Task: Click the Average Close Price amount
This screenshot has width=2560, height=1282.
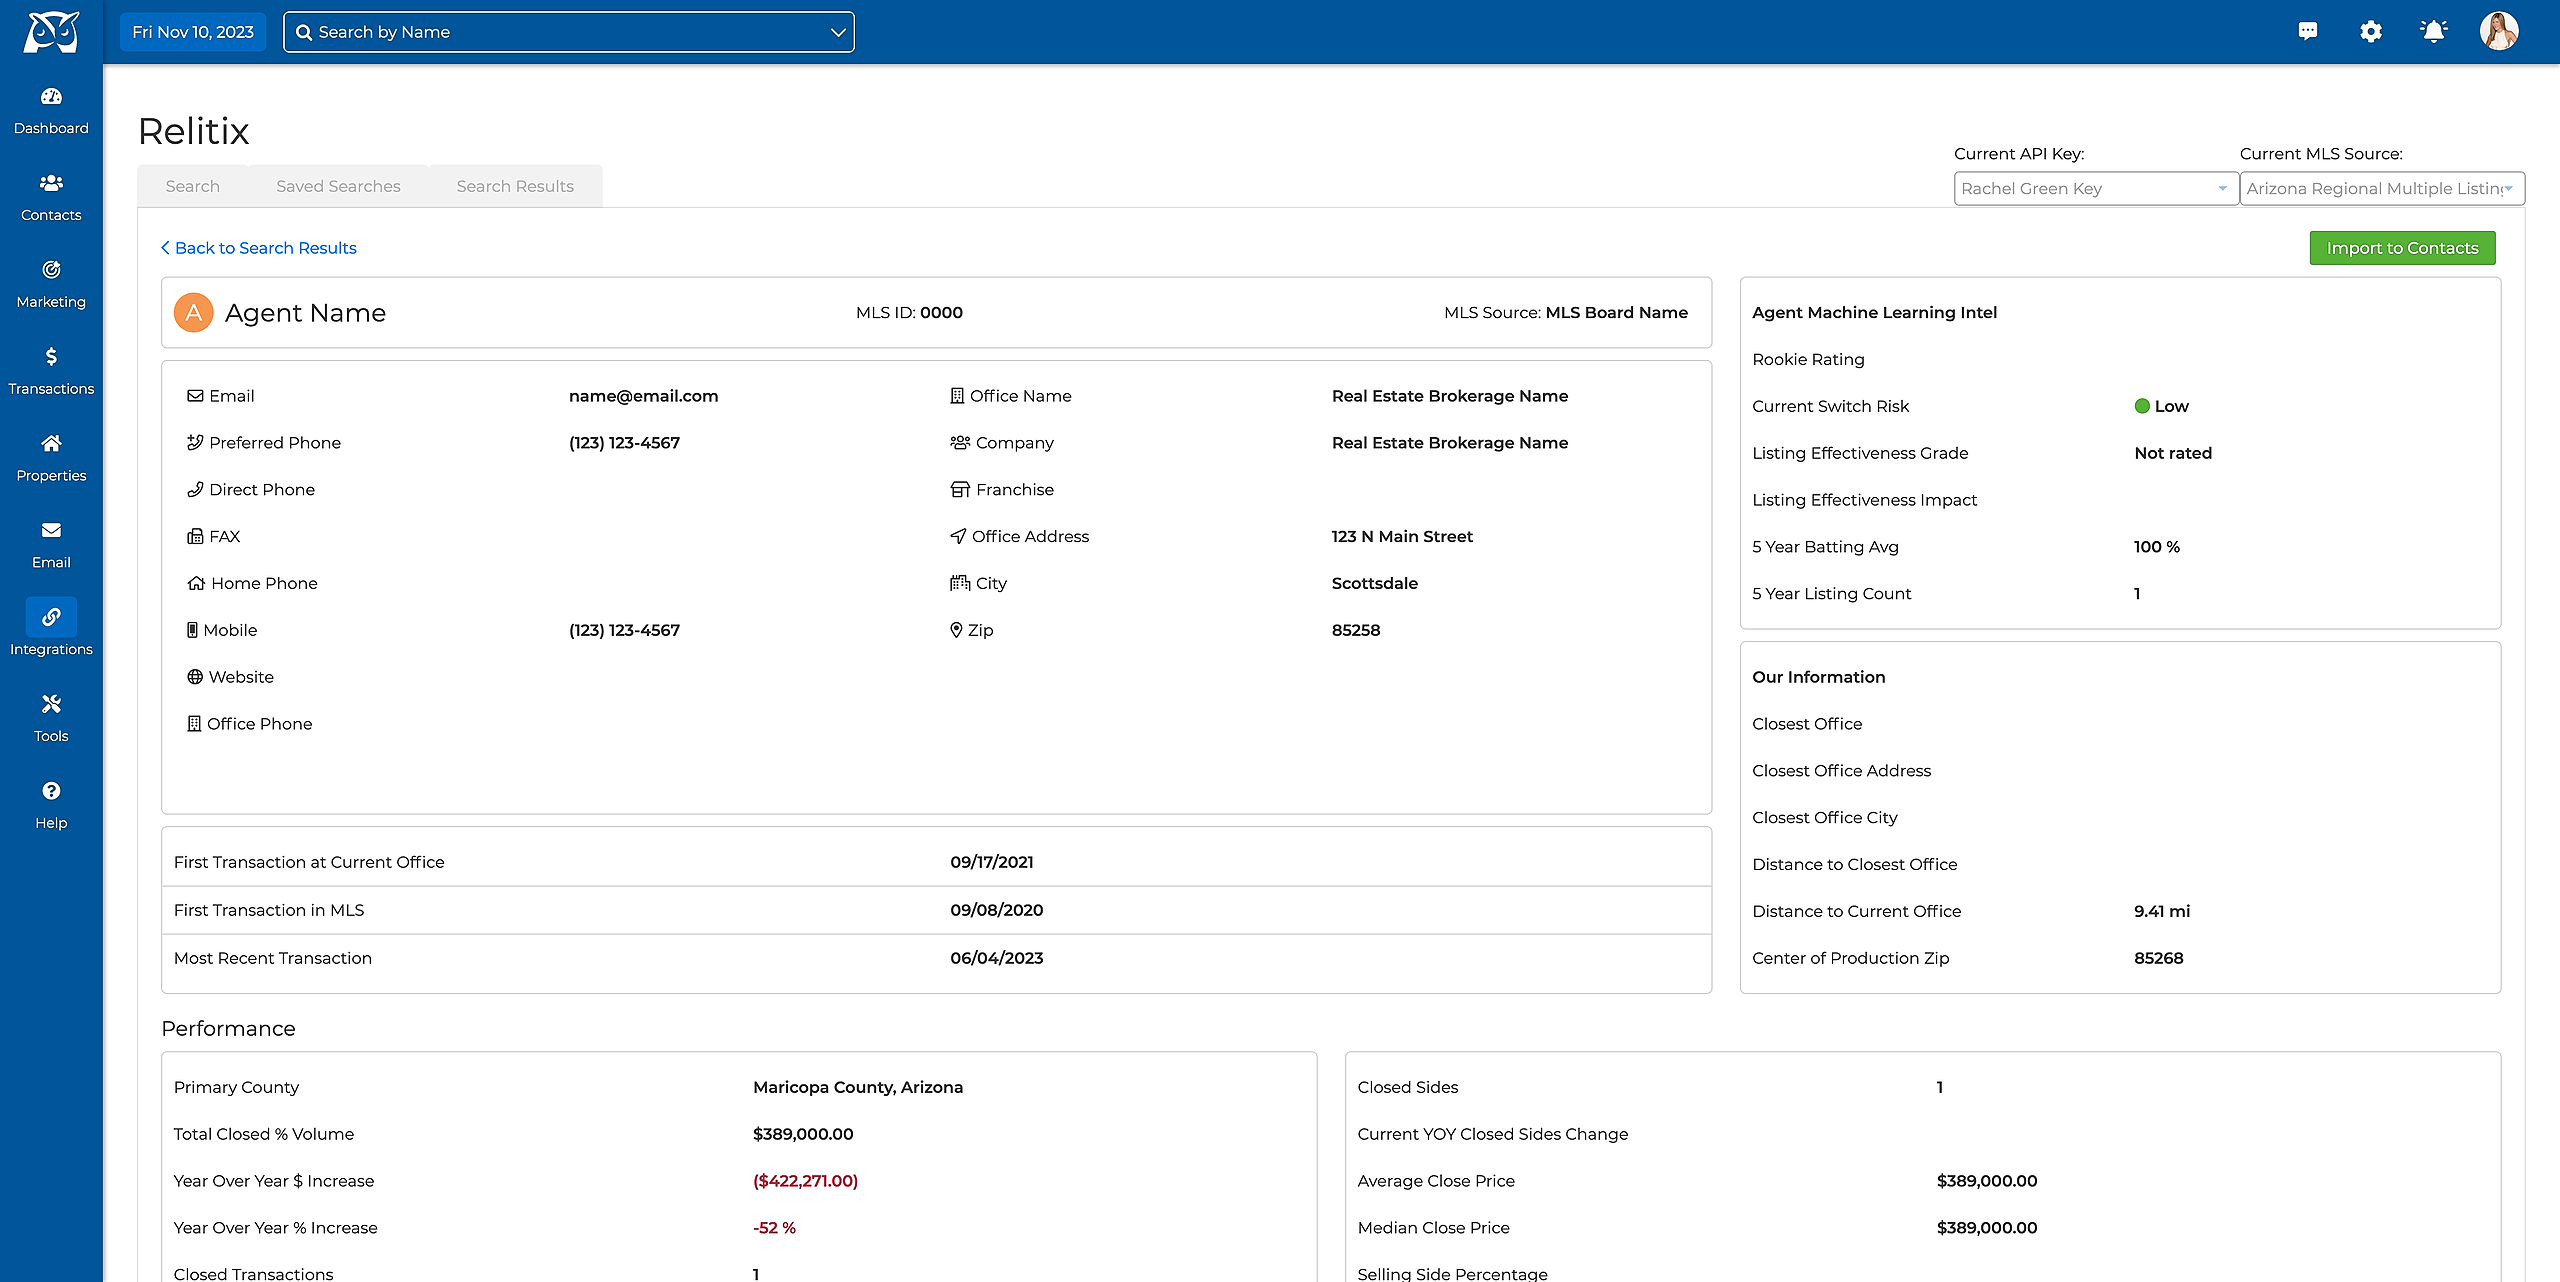Action: coord(1987,1181)
